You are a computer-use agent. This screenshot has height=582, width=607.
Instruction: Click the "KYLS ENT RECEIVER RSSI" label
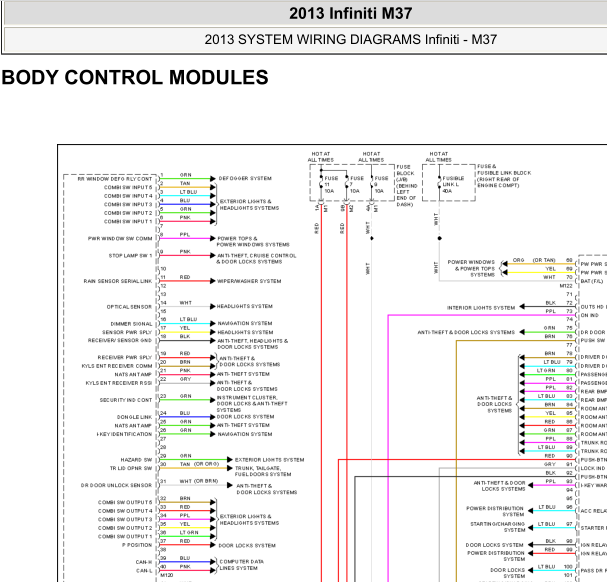[x=119, y=383]
